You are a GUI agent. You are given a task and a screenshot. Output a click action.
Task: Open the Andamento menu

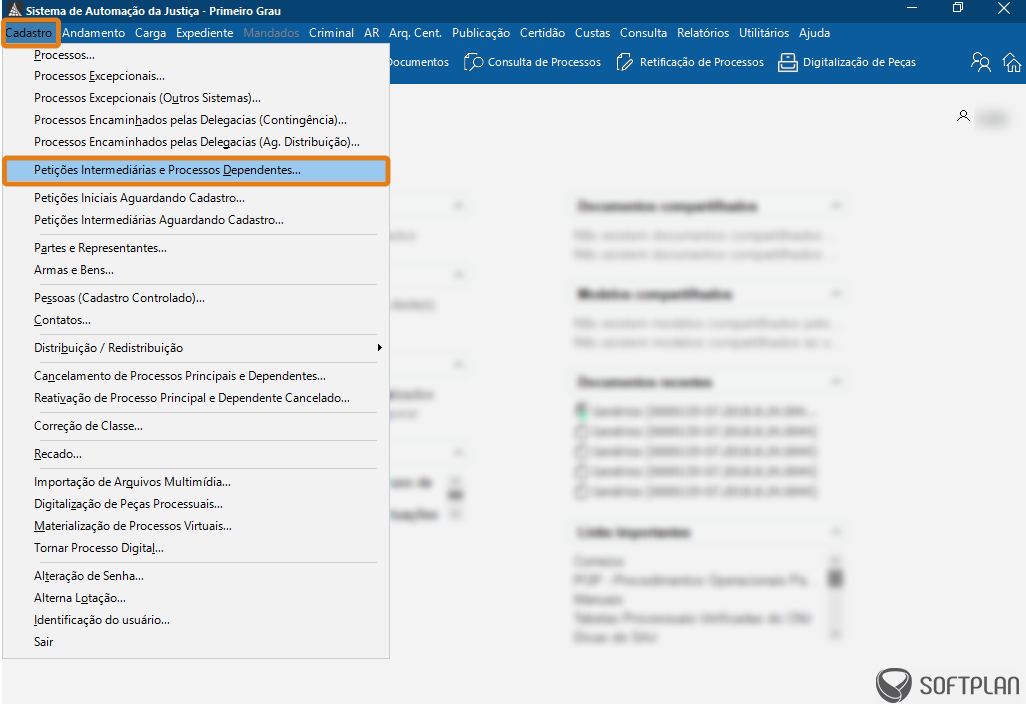(x=94, y=33)
